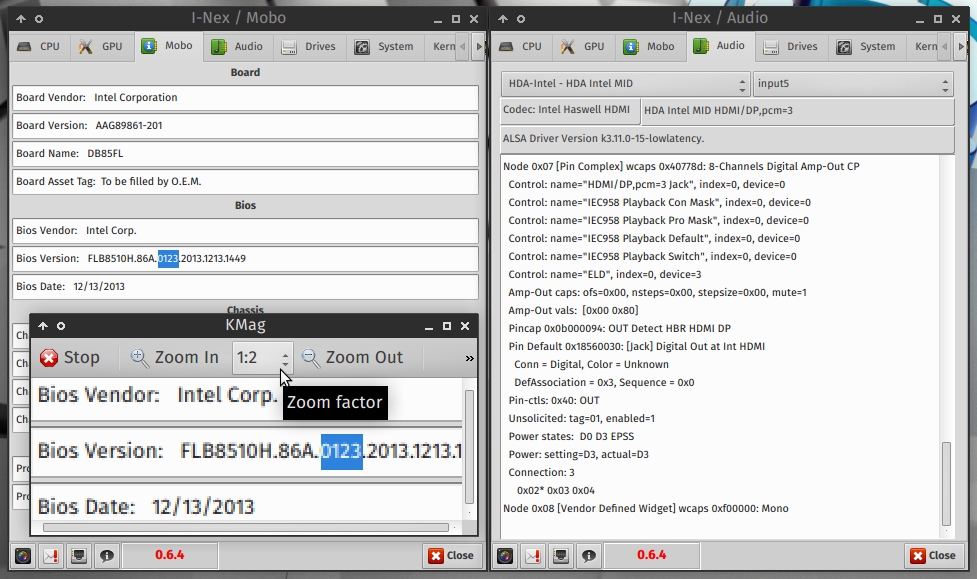Select the Audio tab in Audio window

pyautogui.click(x=720, y=46)
